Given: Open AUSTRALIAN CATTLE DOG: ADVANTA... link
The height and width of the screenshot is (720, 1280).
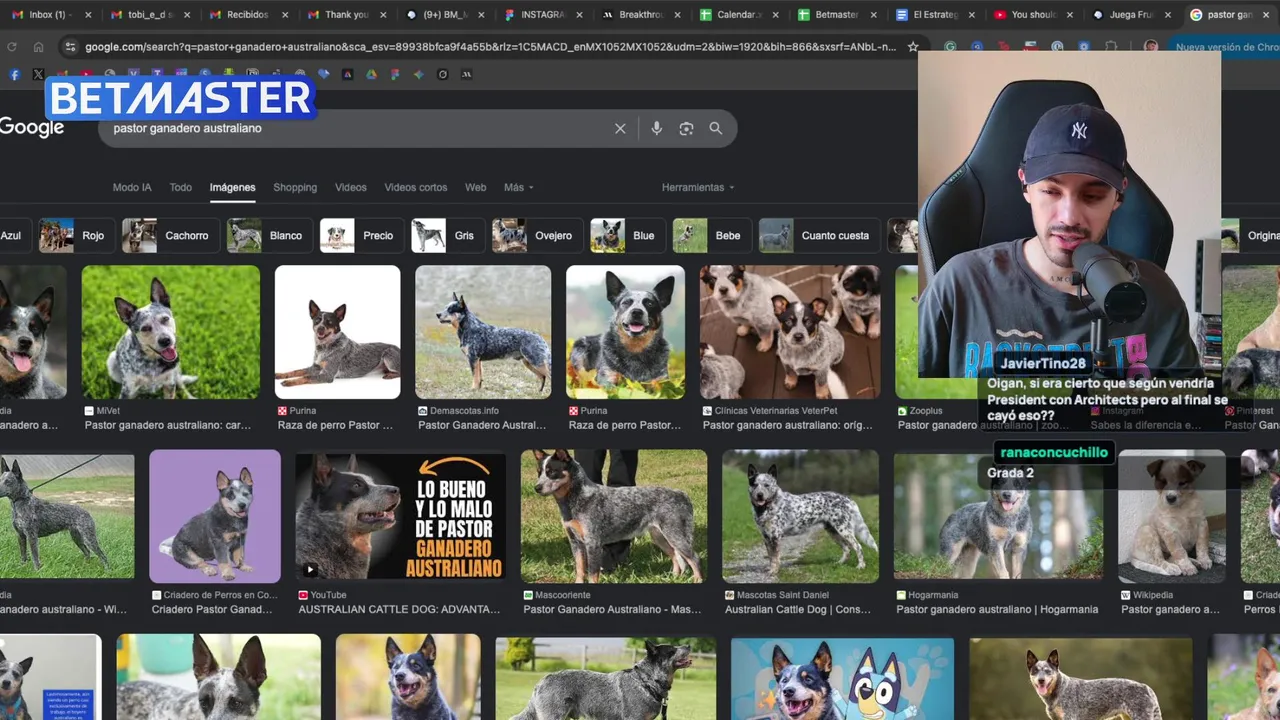Looking at the screenshot, I should point(399,609).
